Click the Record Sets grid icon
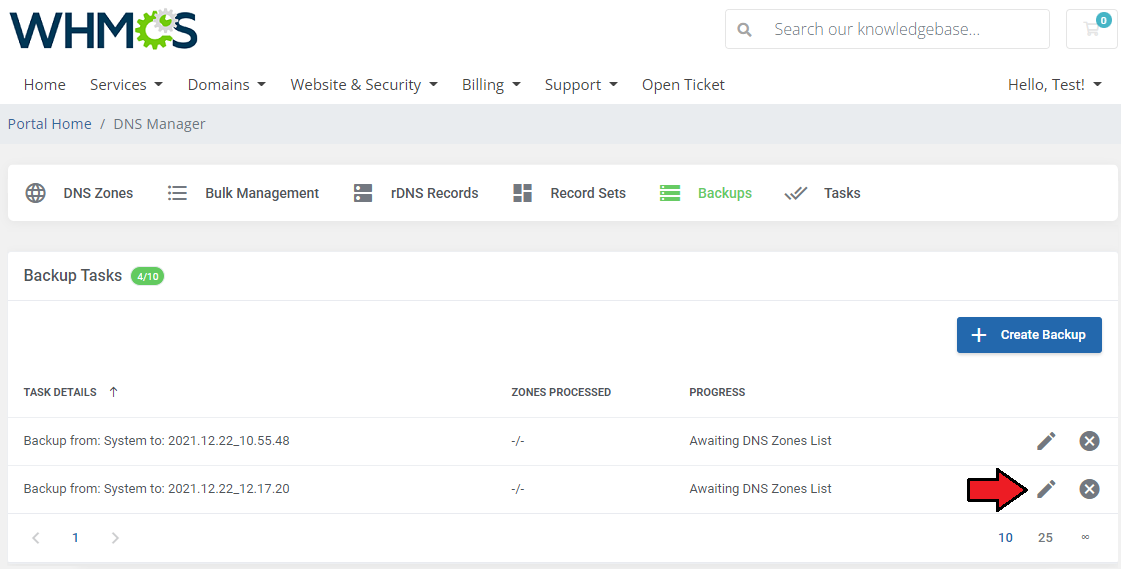This screenshot has height=569, width=1121. pos(523,193)
